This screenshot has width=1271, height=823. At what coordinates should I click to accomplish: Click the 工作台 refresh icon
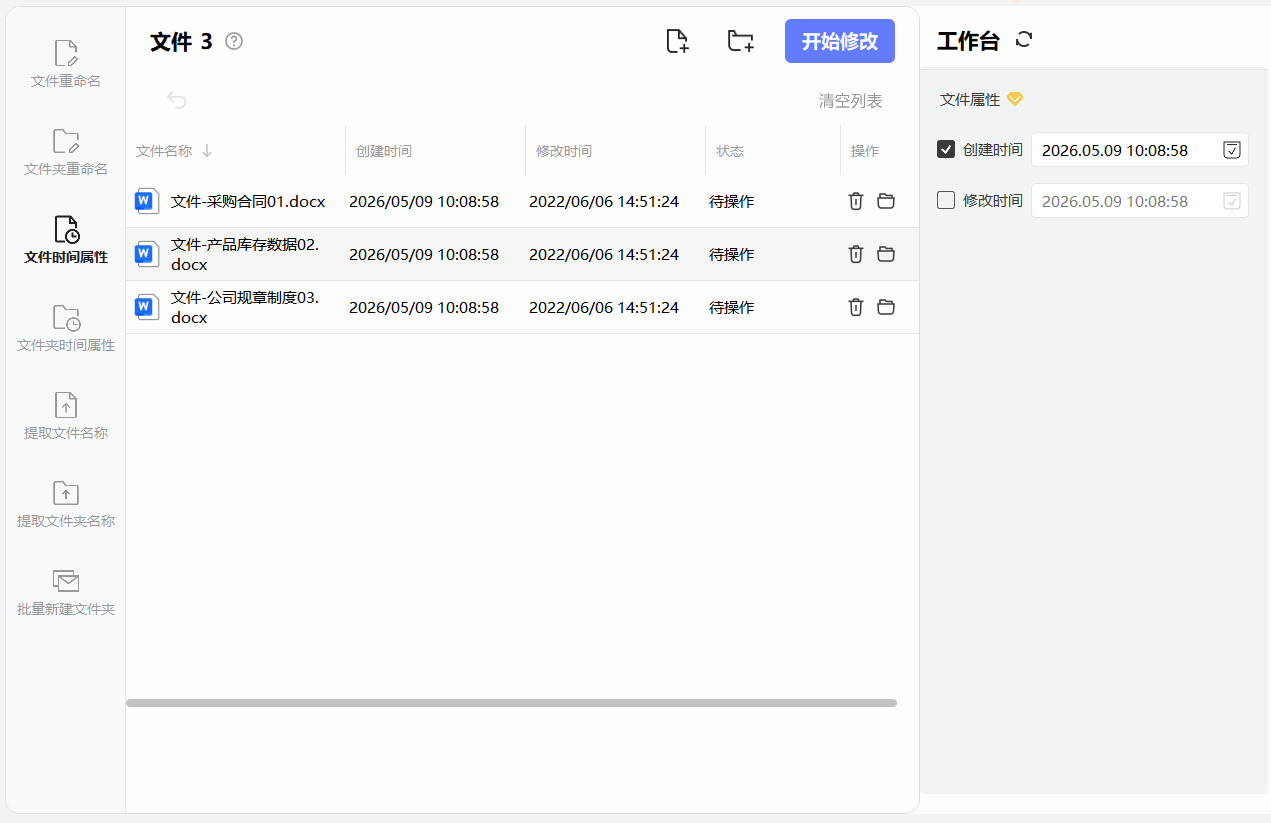pyautogui.click(x=1024, y=40)
